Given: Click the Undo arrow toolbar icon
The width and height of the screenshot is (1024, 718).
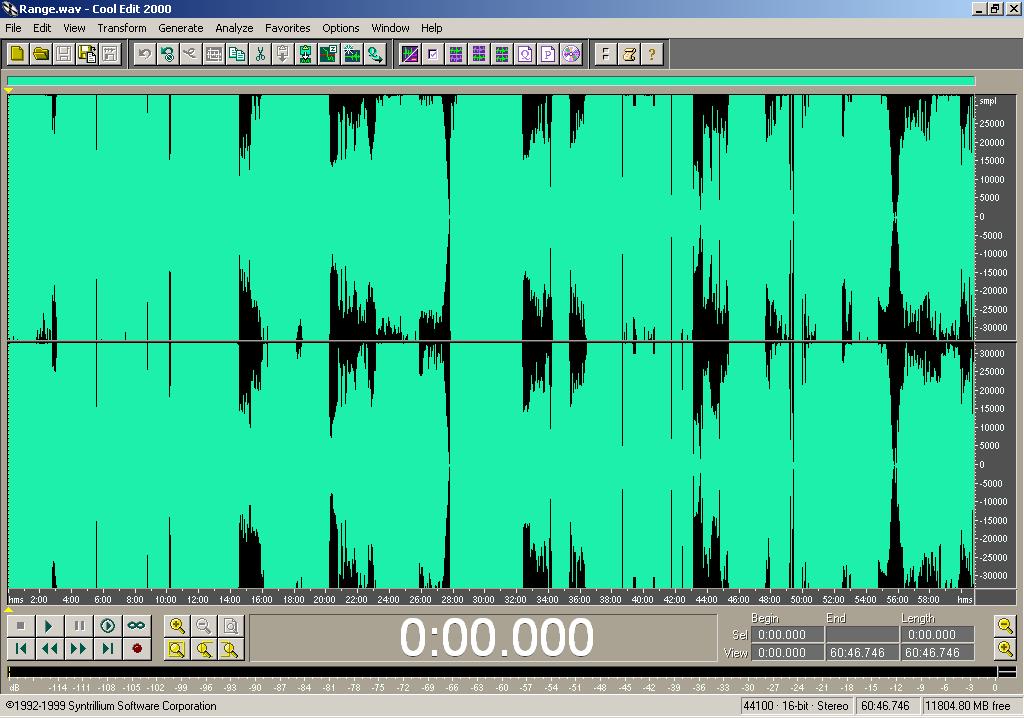Looking at the screenshot, I should (144, 54).
